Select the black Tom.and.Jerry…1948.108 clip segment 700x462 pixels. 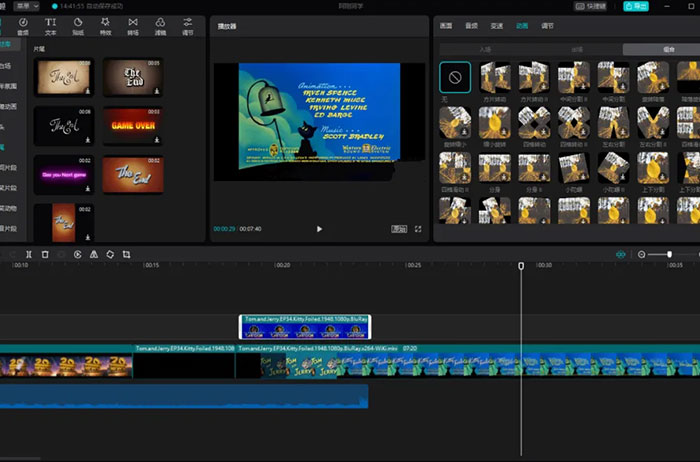pyautogui.click(x=184, y=362)
